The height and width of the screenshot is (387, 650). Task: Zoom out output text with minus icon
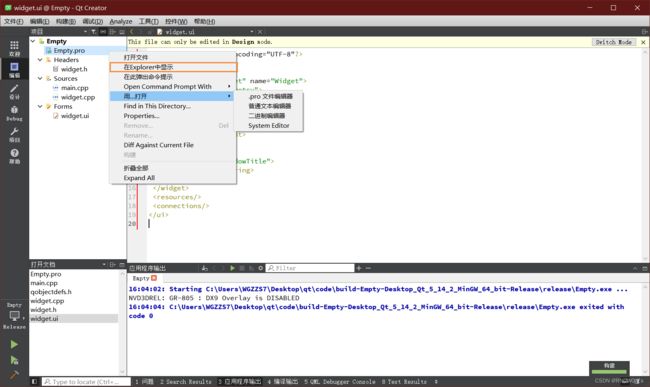[368, 268]
